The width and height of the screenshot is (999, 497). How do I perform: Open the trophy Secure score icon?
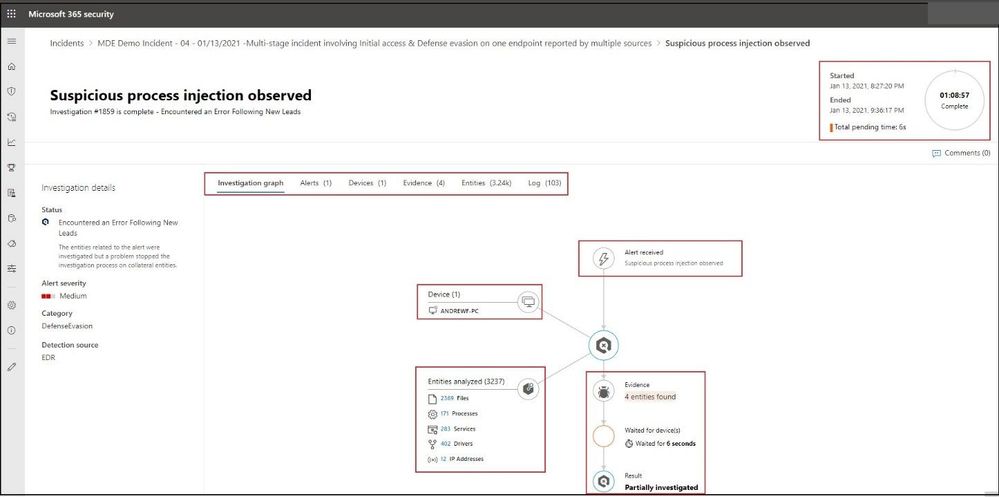[11, 168]
